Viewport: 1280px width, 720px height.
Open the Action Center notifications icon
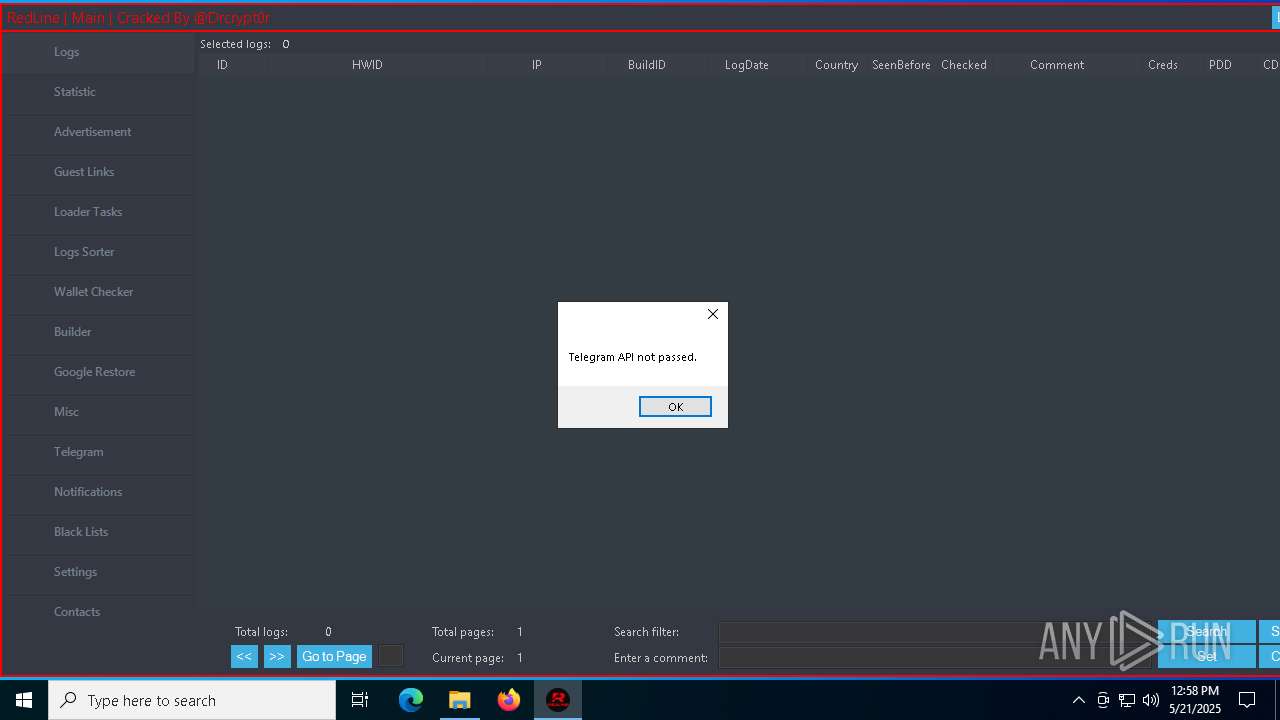pyautogui.click(x=1247, y=700)
